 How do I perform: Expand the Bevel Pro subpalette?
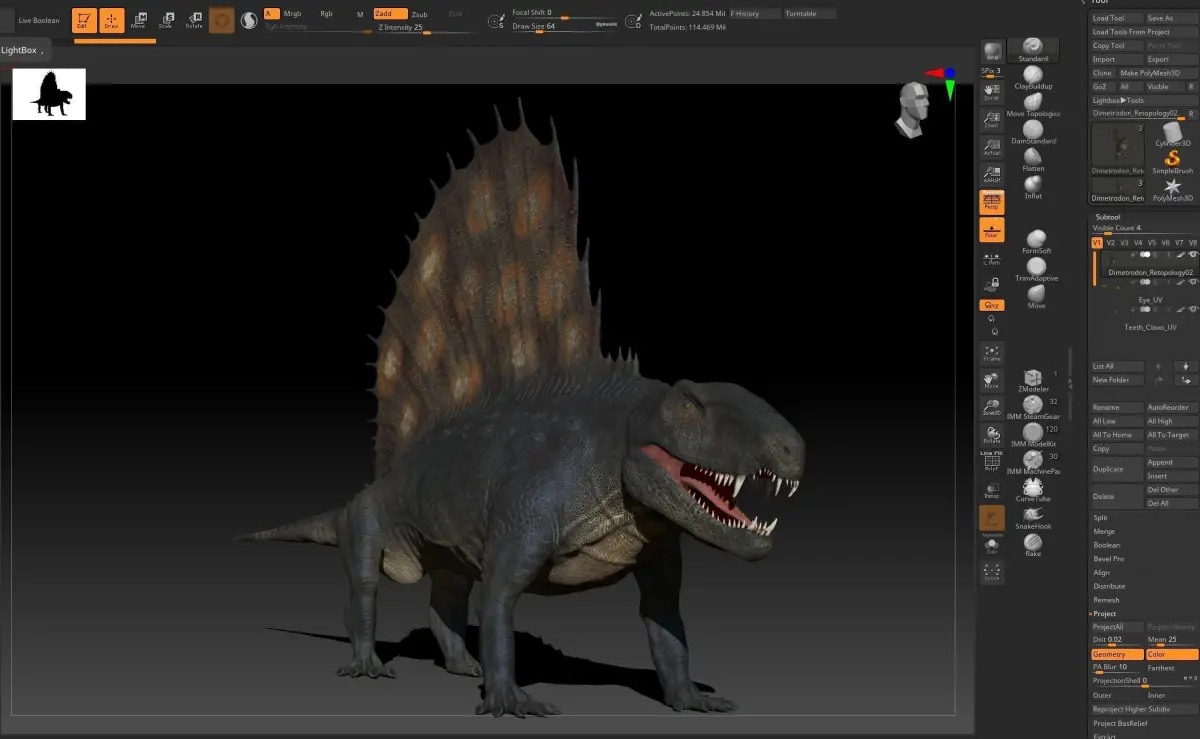(x=1109, y=559)
